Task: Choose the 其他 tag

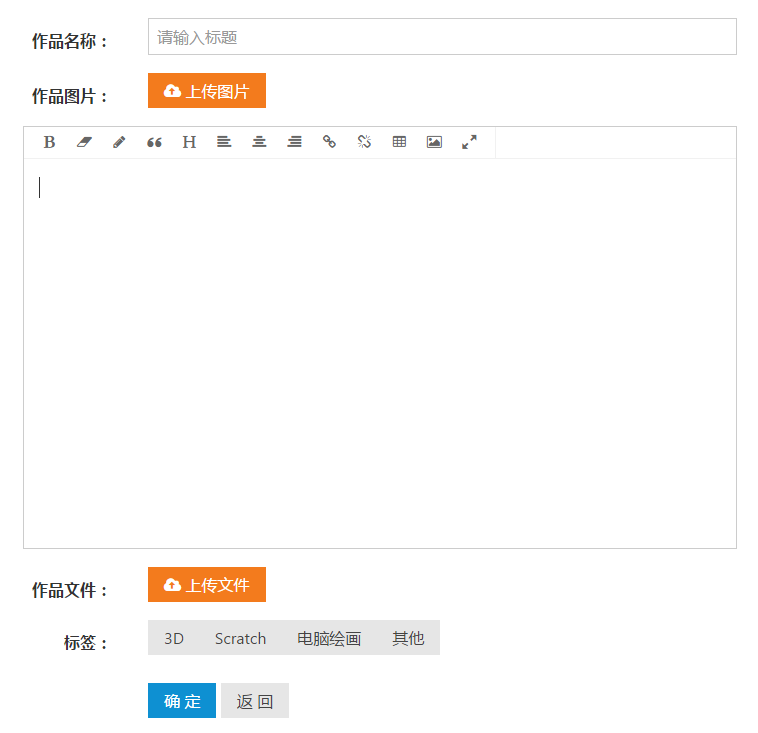Action: tap(408, 638)
